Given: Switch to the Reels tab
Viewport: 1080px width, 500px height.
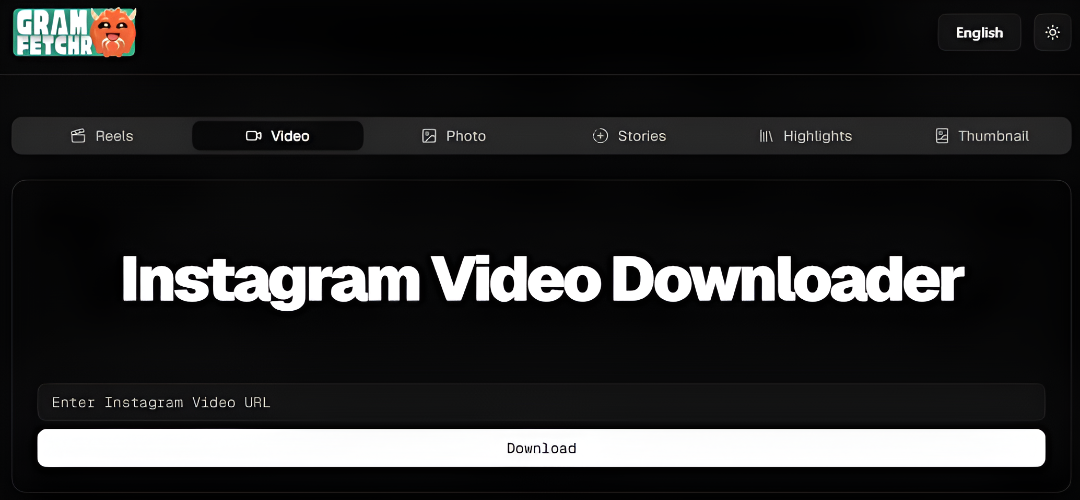Looking at the screenshot, I should tap(102, 136).
